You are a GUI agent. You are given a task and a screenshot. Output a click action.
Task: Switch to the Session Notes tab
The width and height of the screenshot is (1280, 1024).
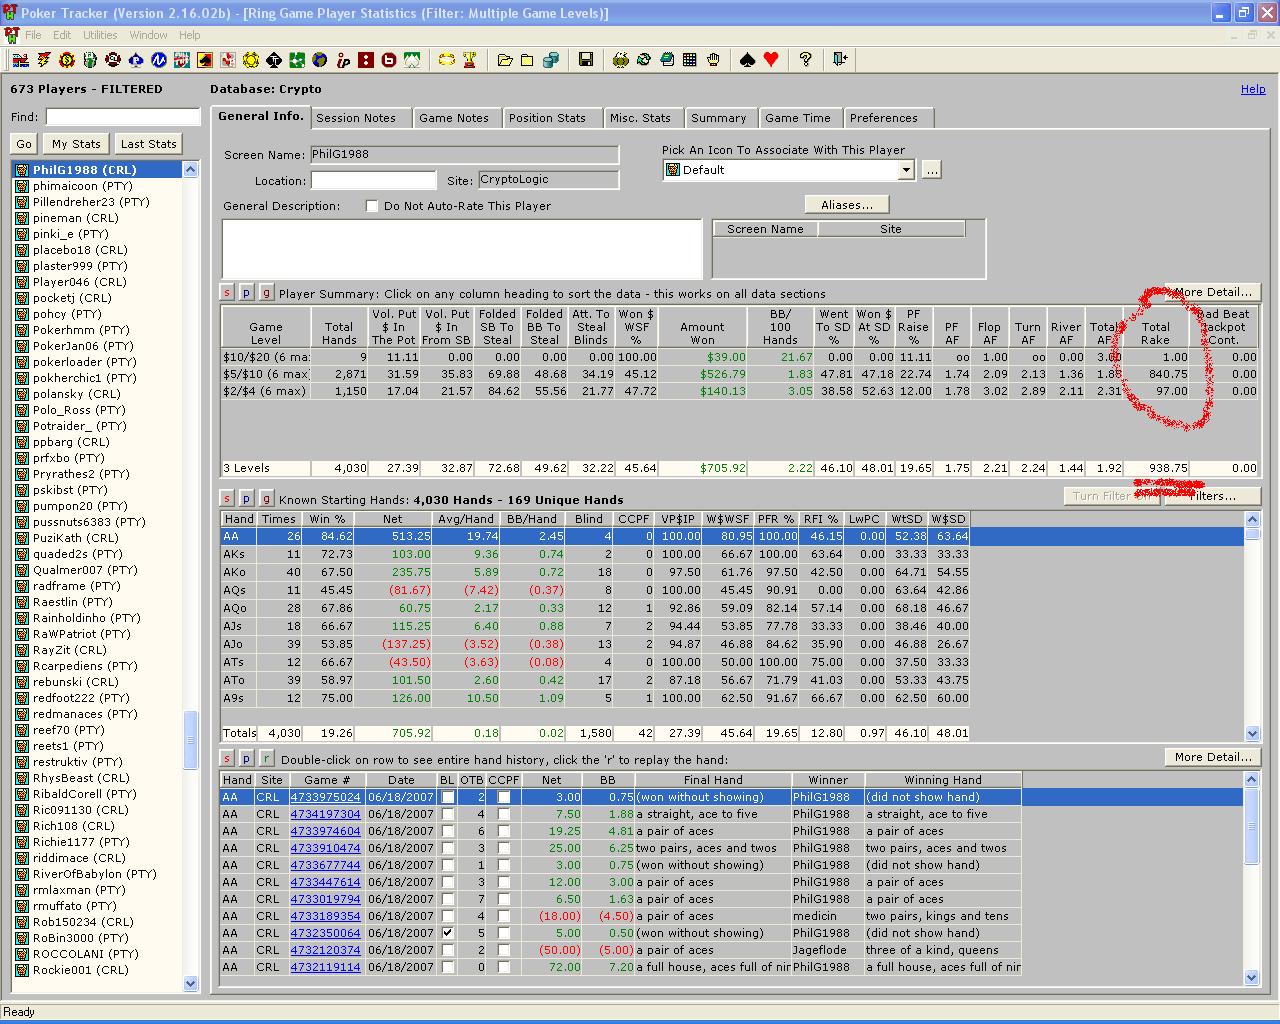pos(356,118)
